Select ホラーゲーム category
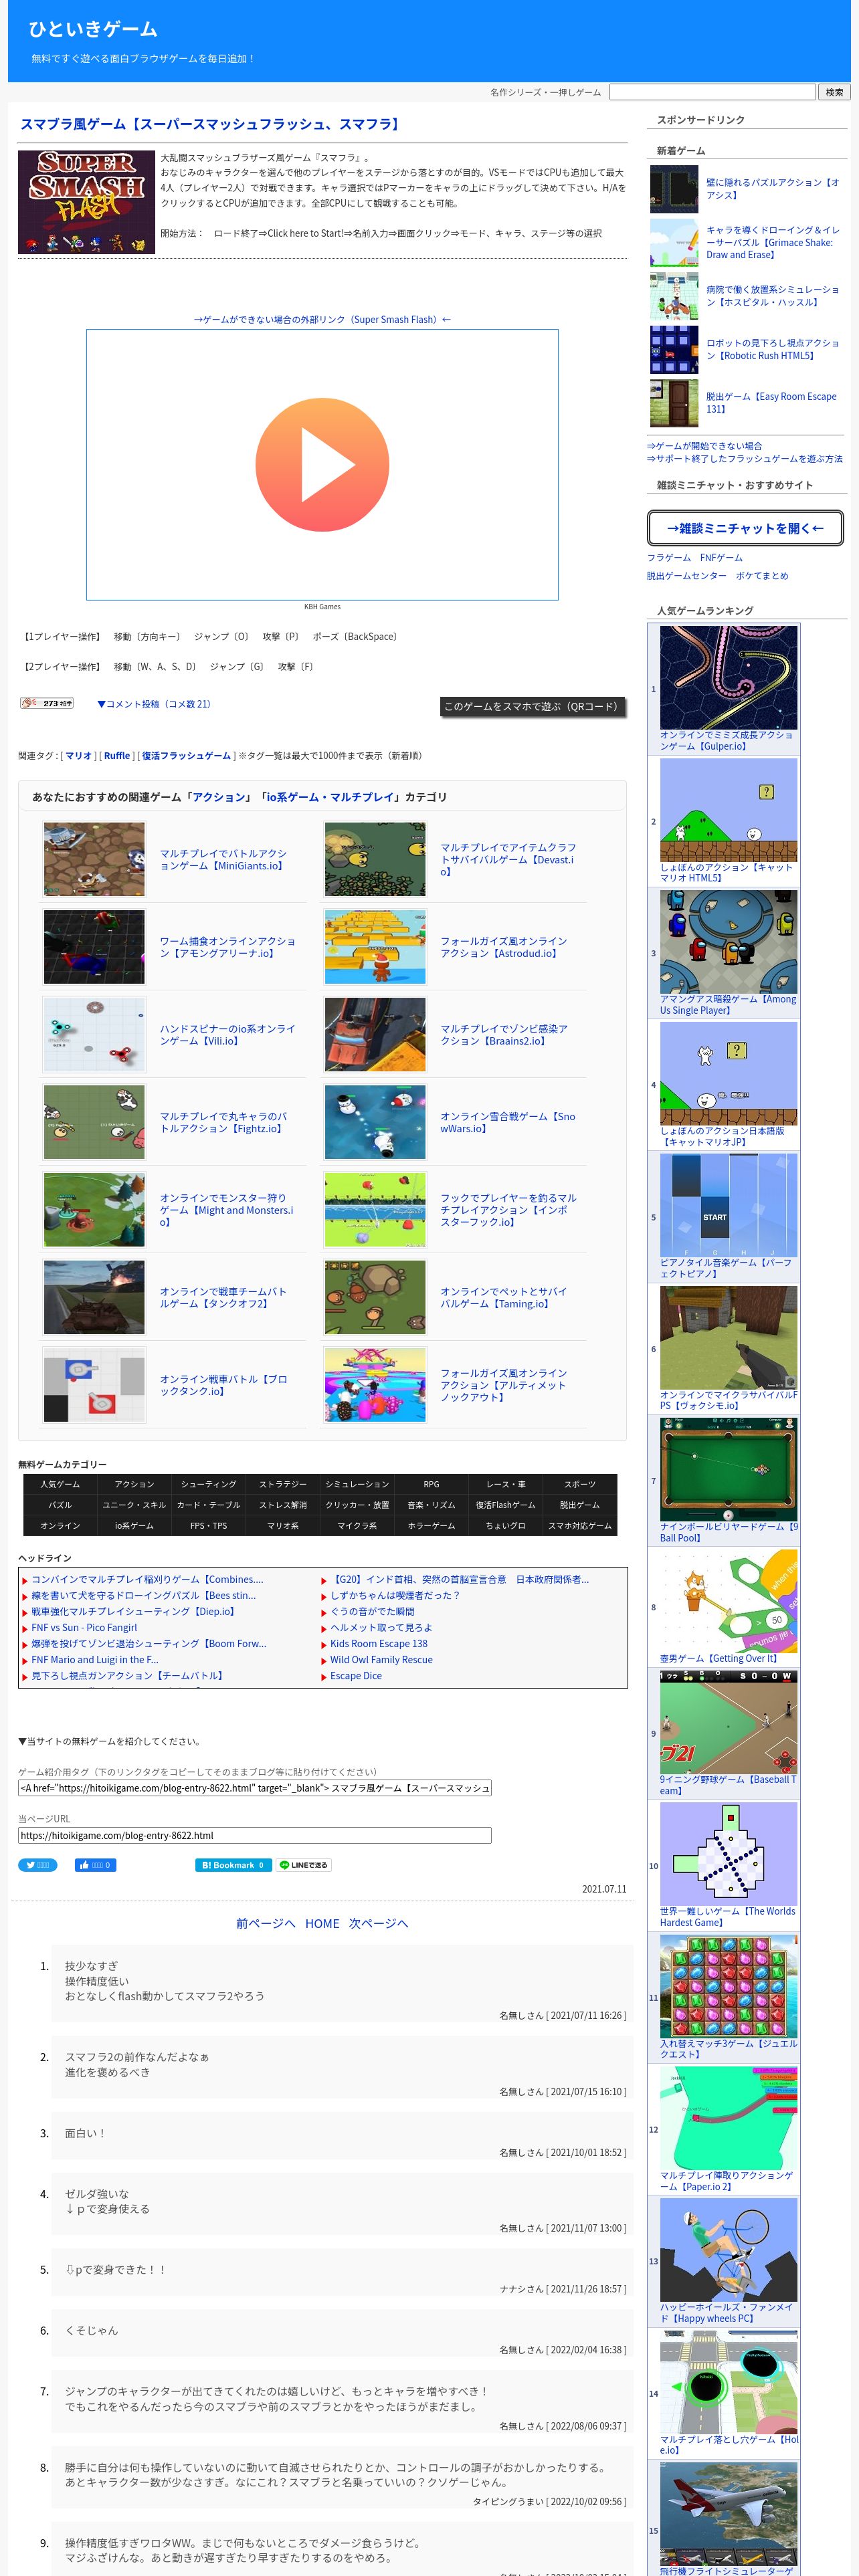859x2576 pixels. tap(431, 1526)
